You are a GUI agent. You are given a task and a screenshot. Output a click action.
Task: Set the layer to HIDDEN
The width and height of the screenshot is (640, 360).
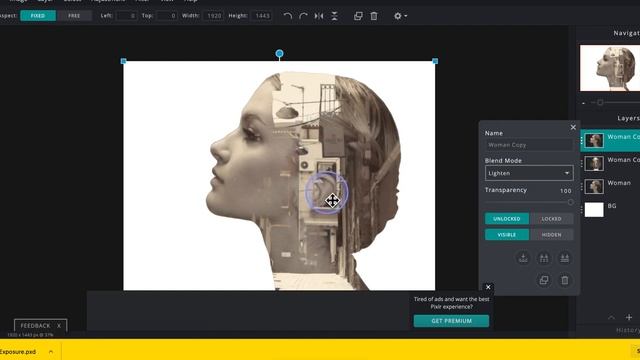click(551, 235)
